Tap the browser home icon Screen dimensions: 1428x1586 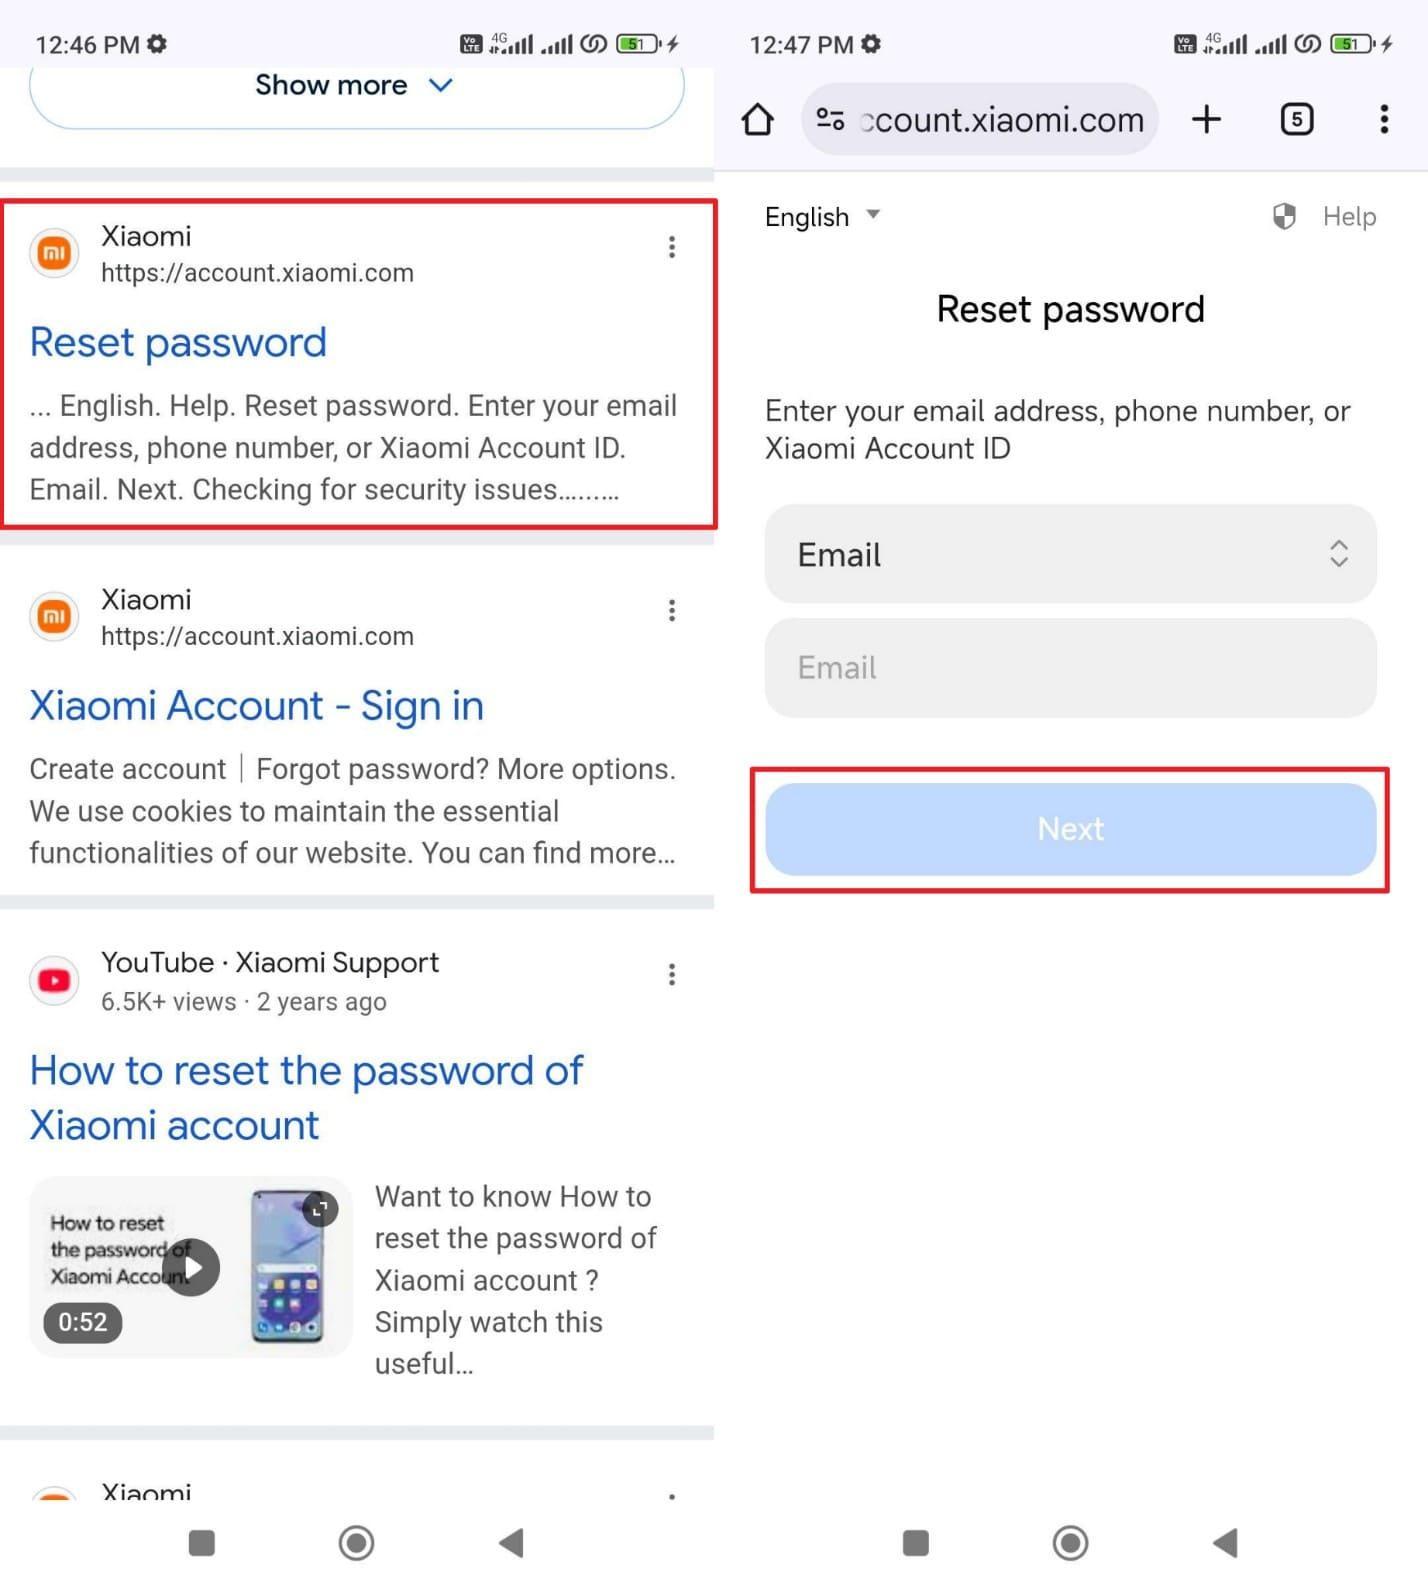[757, 120]
